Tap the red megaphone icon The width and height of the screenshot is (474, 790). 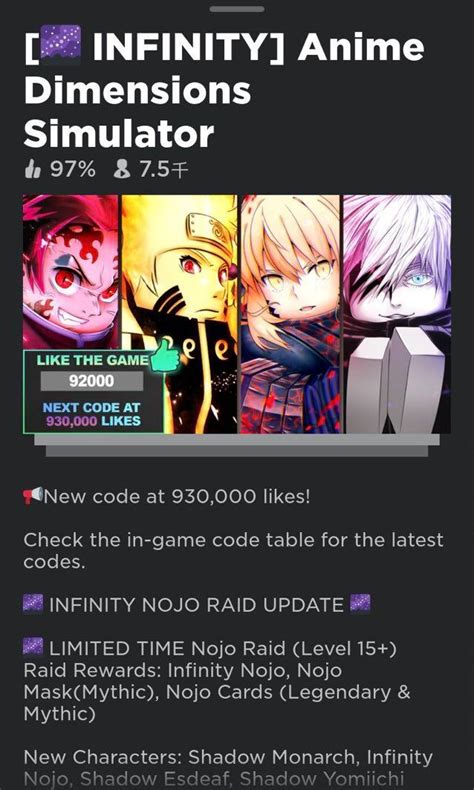[x=33, y=496]
